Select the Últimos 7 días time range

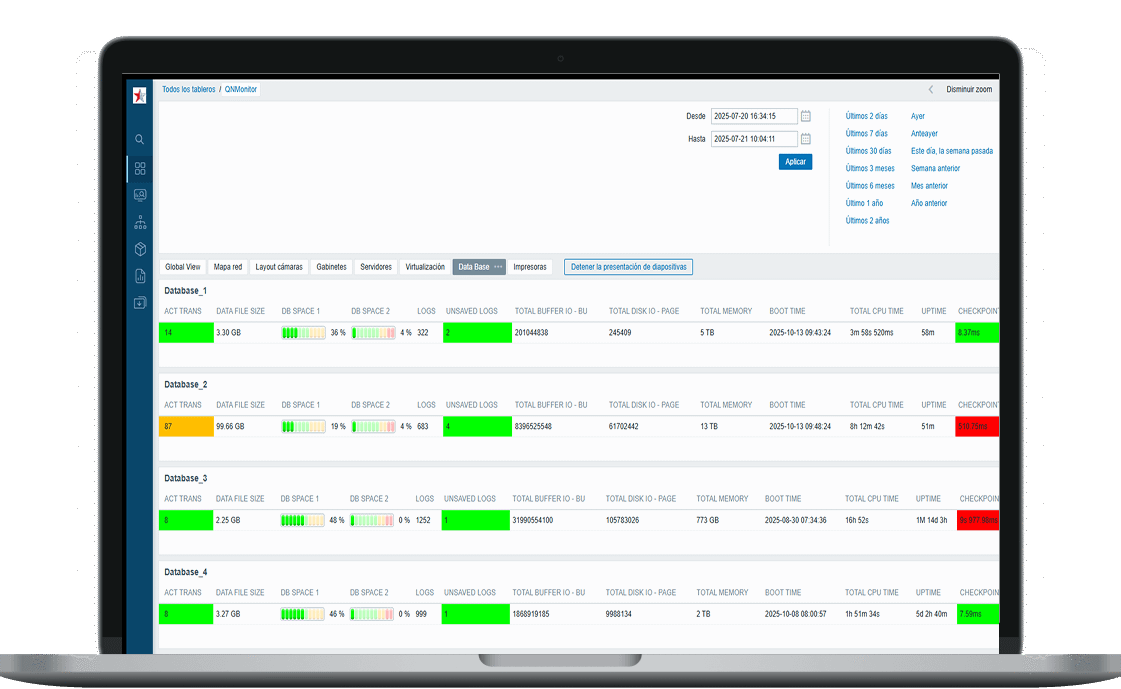click(x=866, y=133)
